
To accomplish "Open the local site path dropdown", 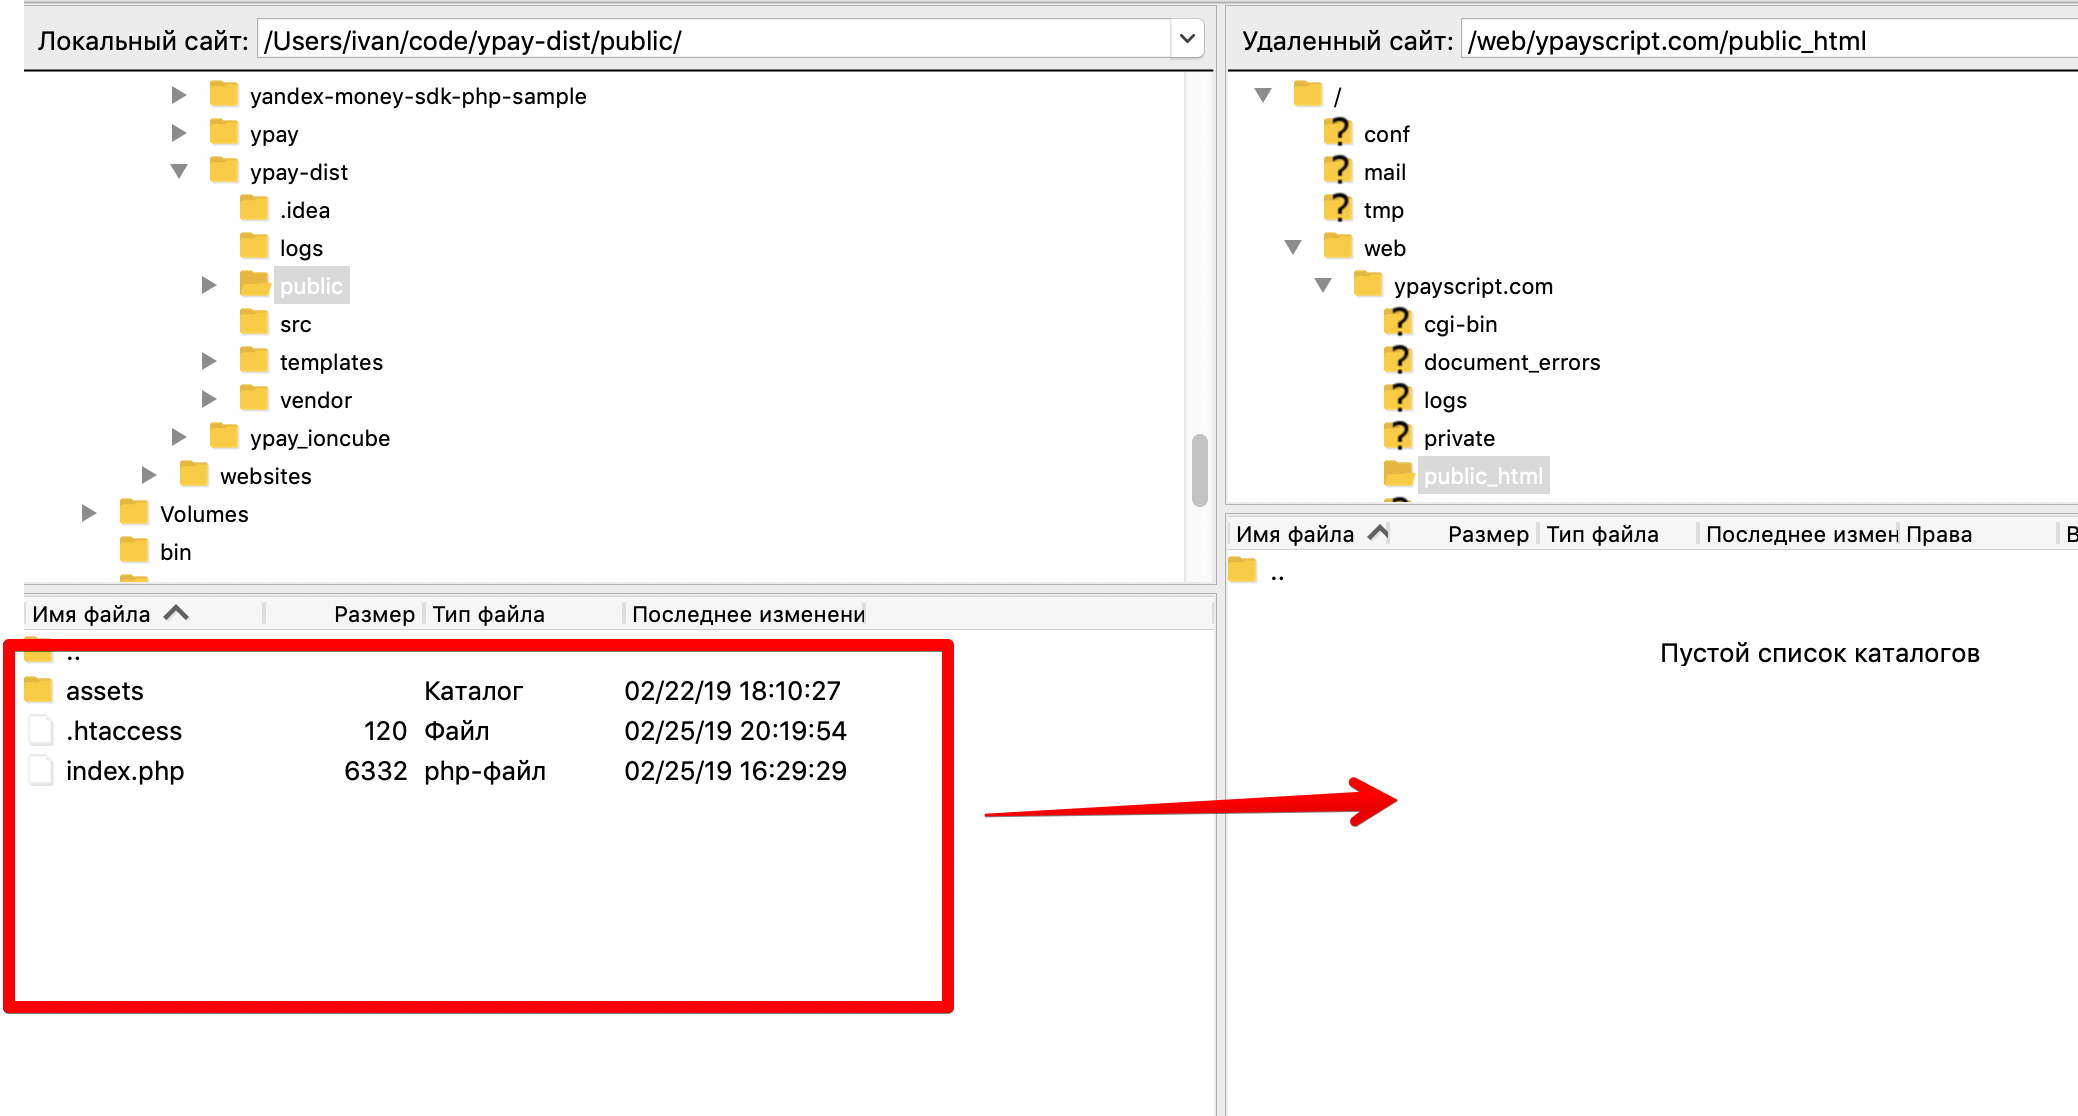I will [x=1187, y=40].
